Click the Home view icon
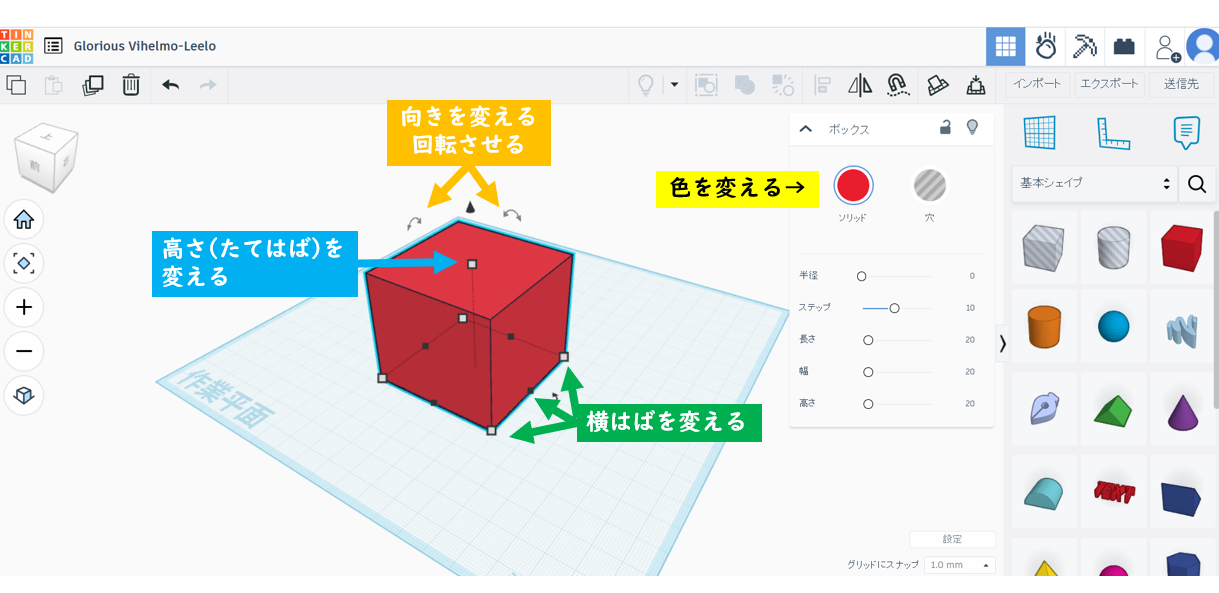 24,220
